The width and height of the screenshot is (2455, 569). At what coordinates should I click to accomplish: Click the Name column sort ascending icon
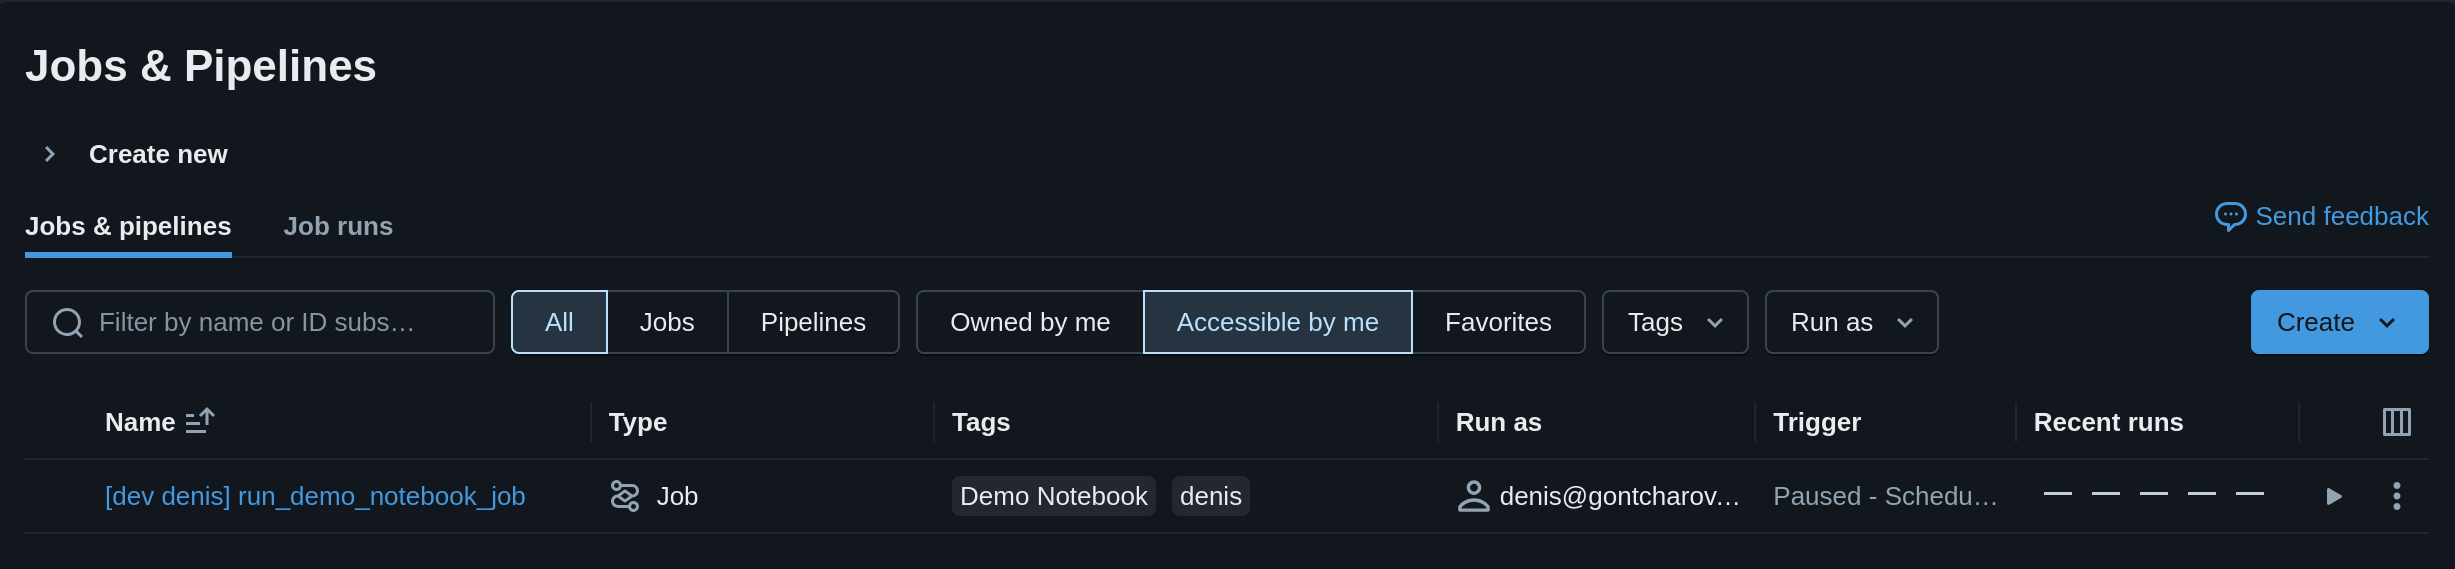coord(200,421)
